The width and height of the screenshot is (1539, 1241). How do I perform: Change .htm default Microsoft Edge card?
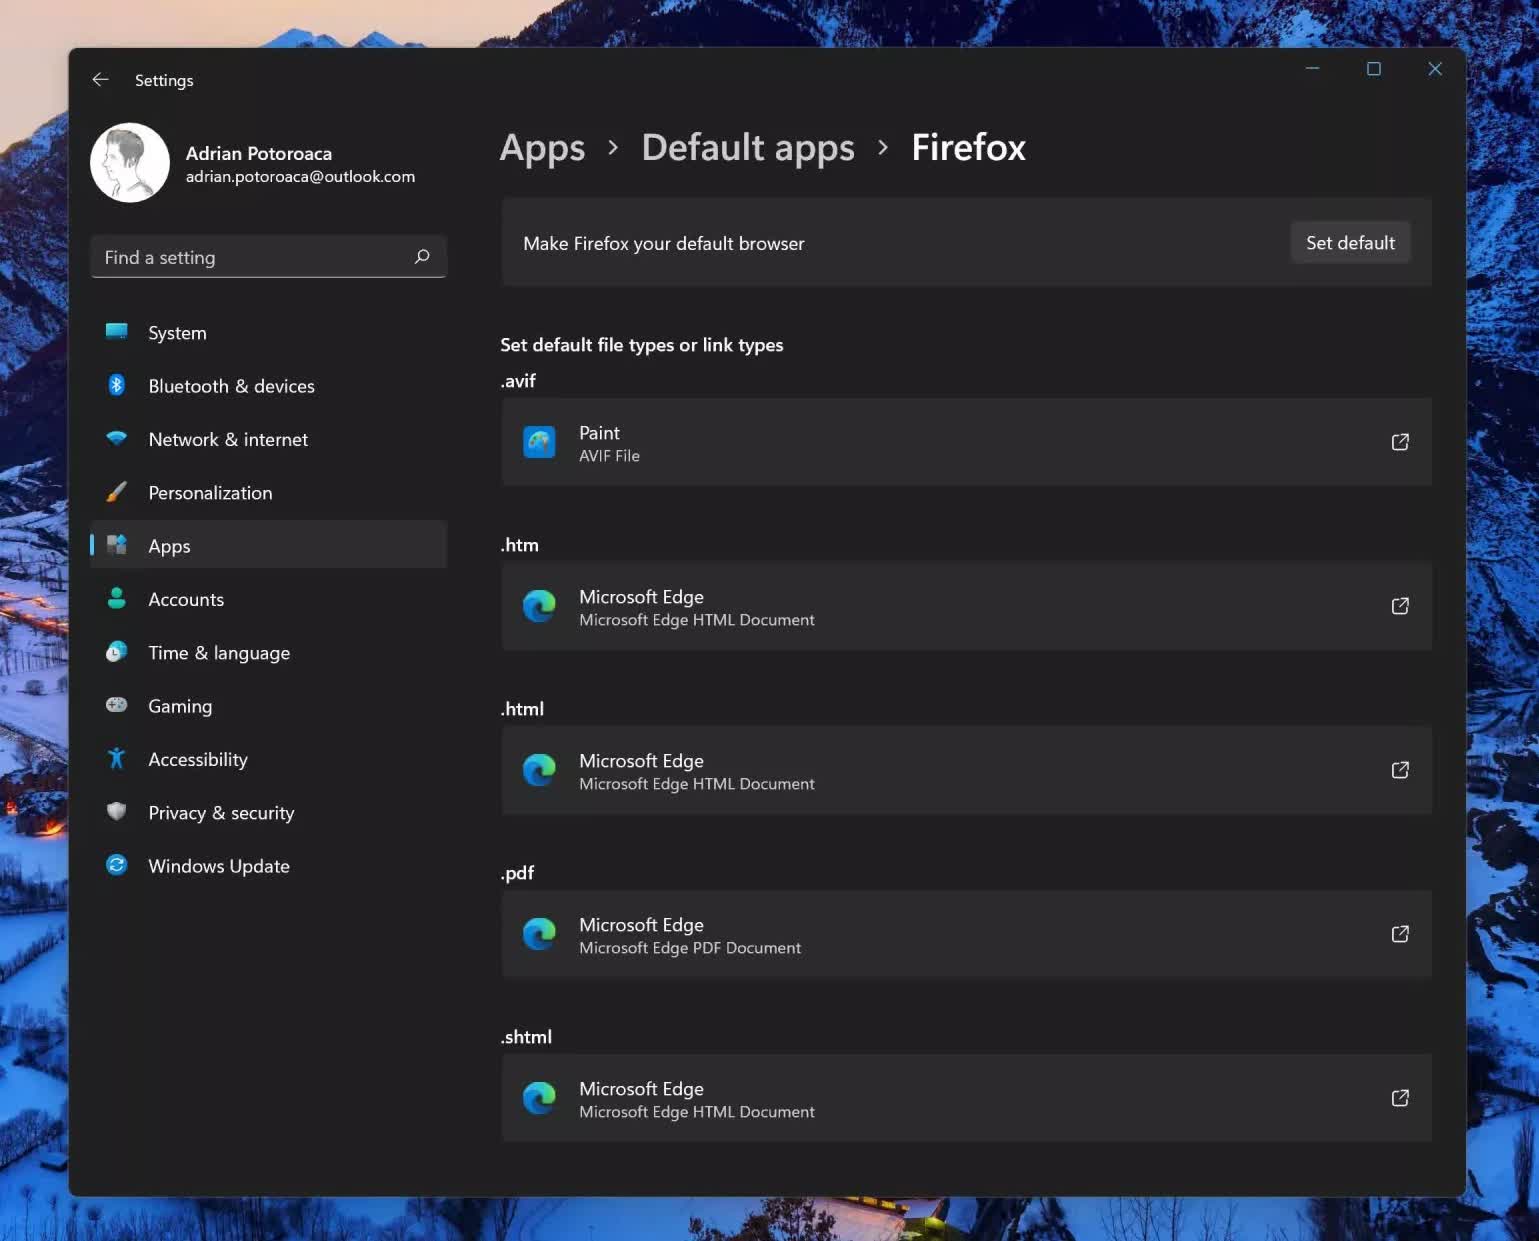click(966, 606)
